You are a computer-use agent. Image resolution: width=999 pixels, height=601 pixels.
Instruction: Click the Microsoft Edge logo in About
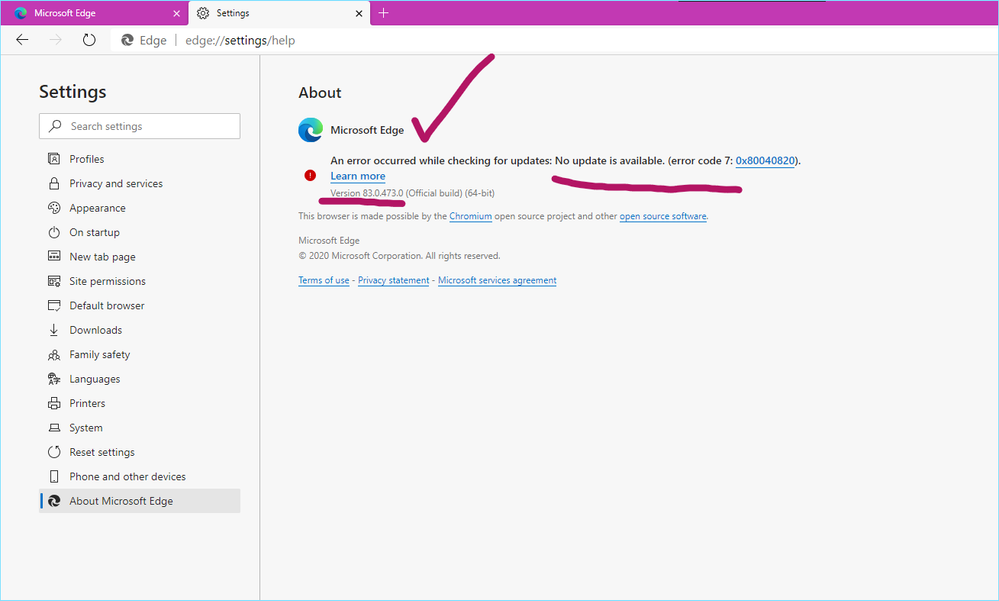click(x=311, y=130)
